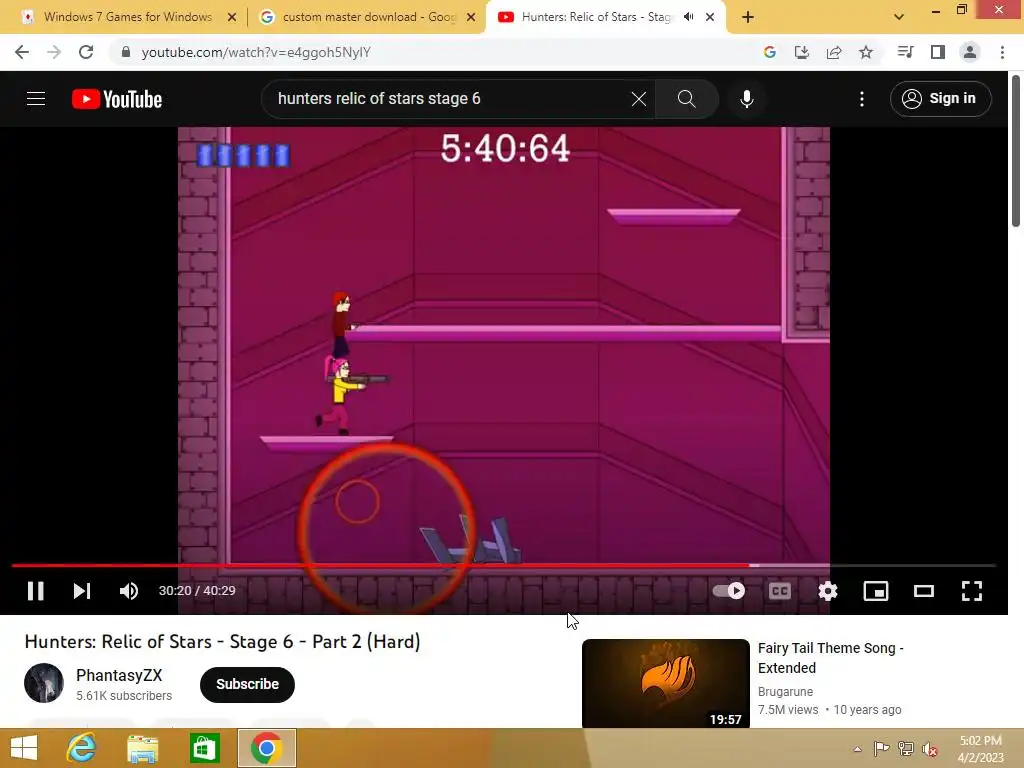1024x768 pixels.
Task: Click the Google icon in address bar
Action: (x=769, y=52)
